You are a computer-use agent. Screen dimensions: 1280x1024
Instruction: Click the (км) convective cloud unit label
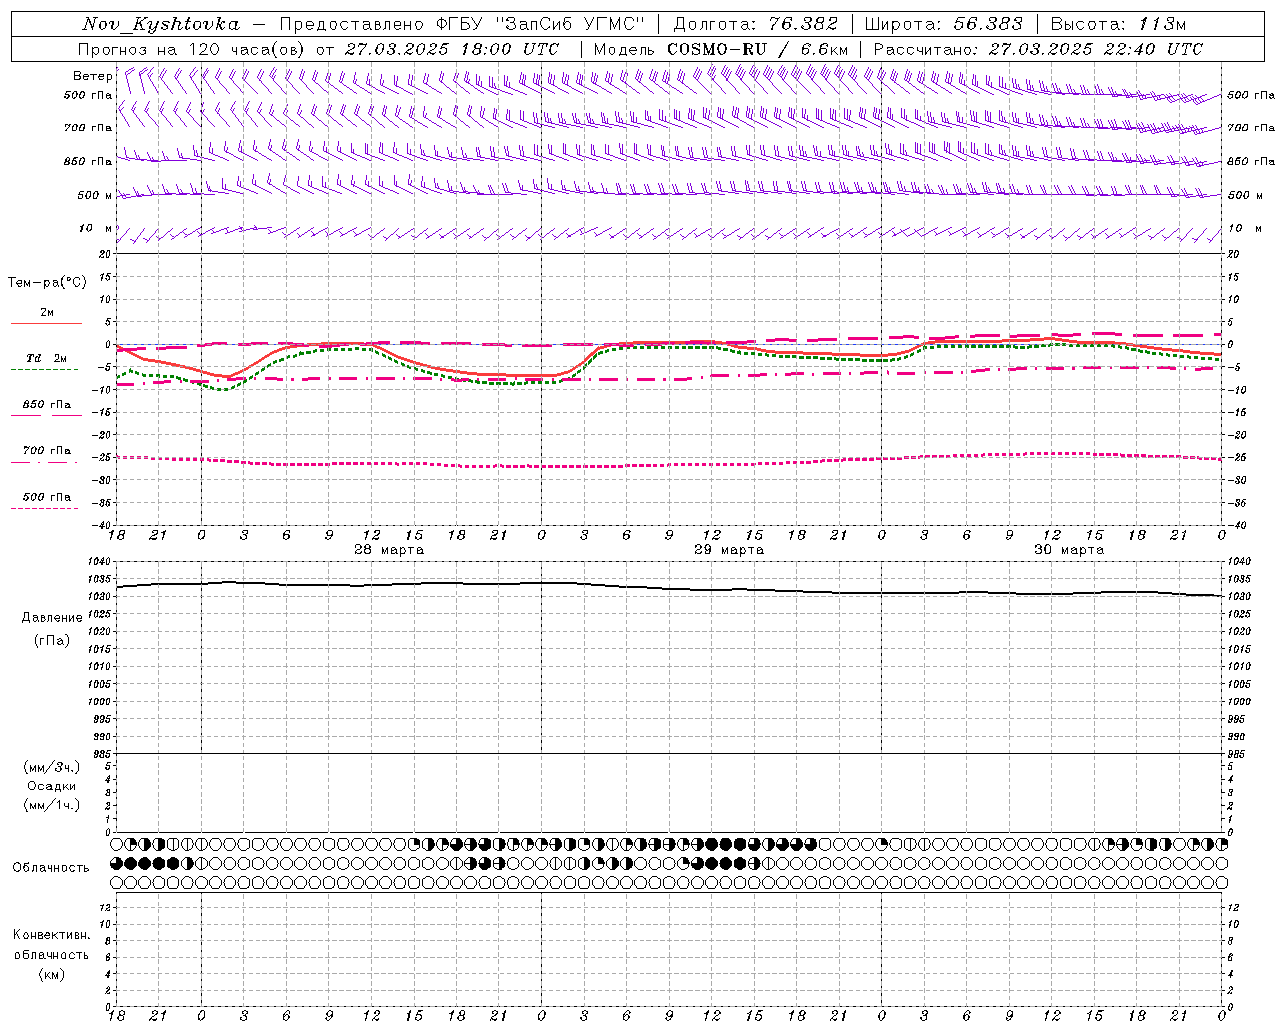click(52, 974)
